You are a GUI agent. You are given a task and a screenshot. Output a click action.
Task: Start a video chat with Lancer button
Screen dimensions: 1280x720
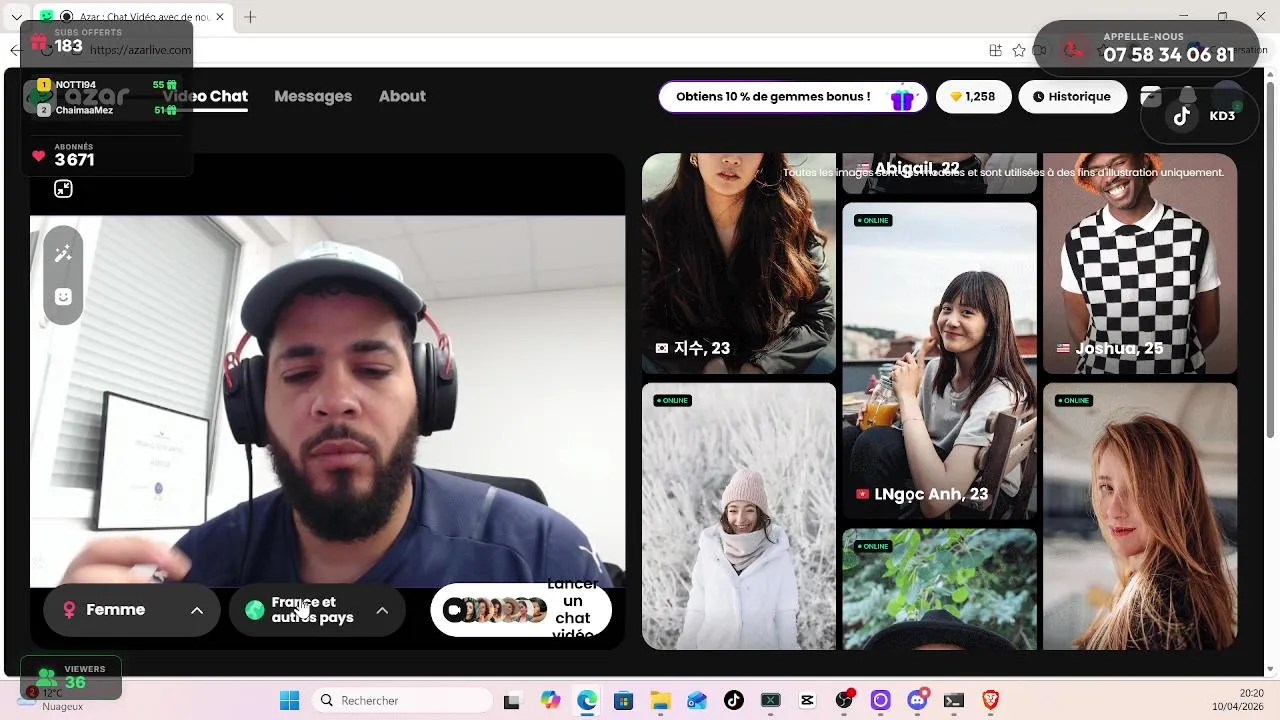click(521, 610)
